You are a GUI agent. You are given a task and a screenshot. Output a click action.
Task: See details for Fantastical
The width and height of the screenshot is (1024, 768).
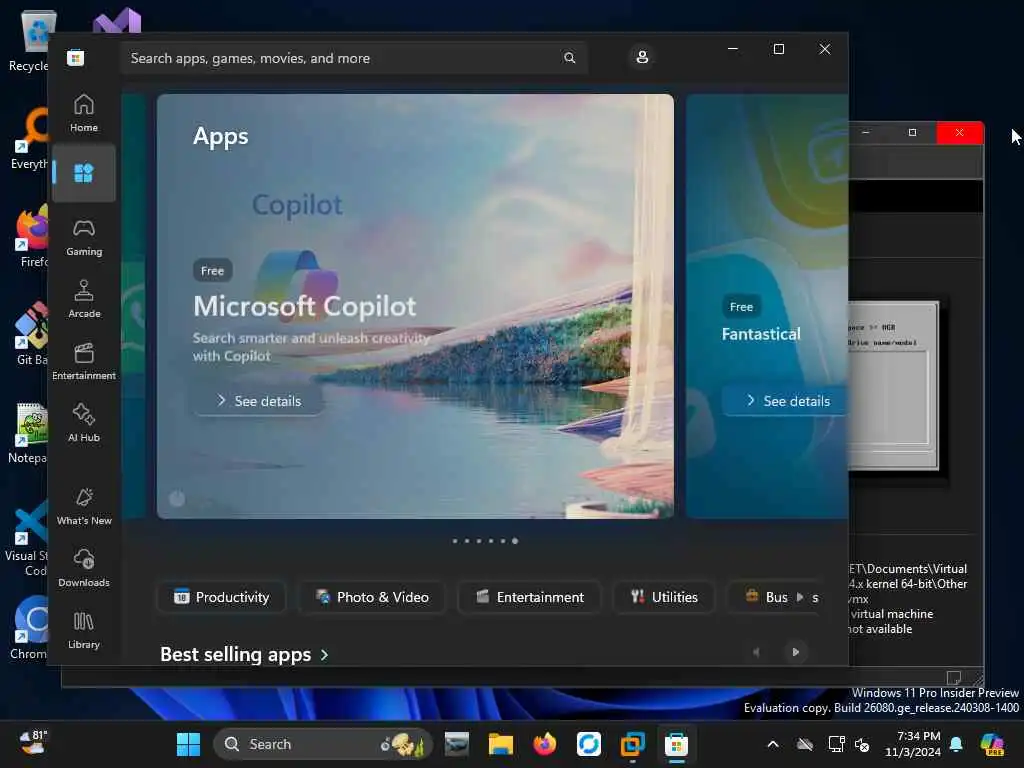[786, 401]
